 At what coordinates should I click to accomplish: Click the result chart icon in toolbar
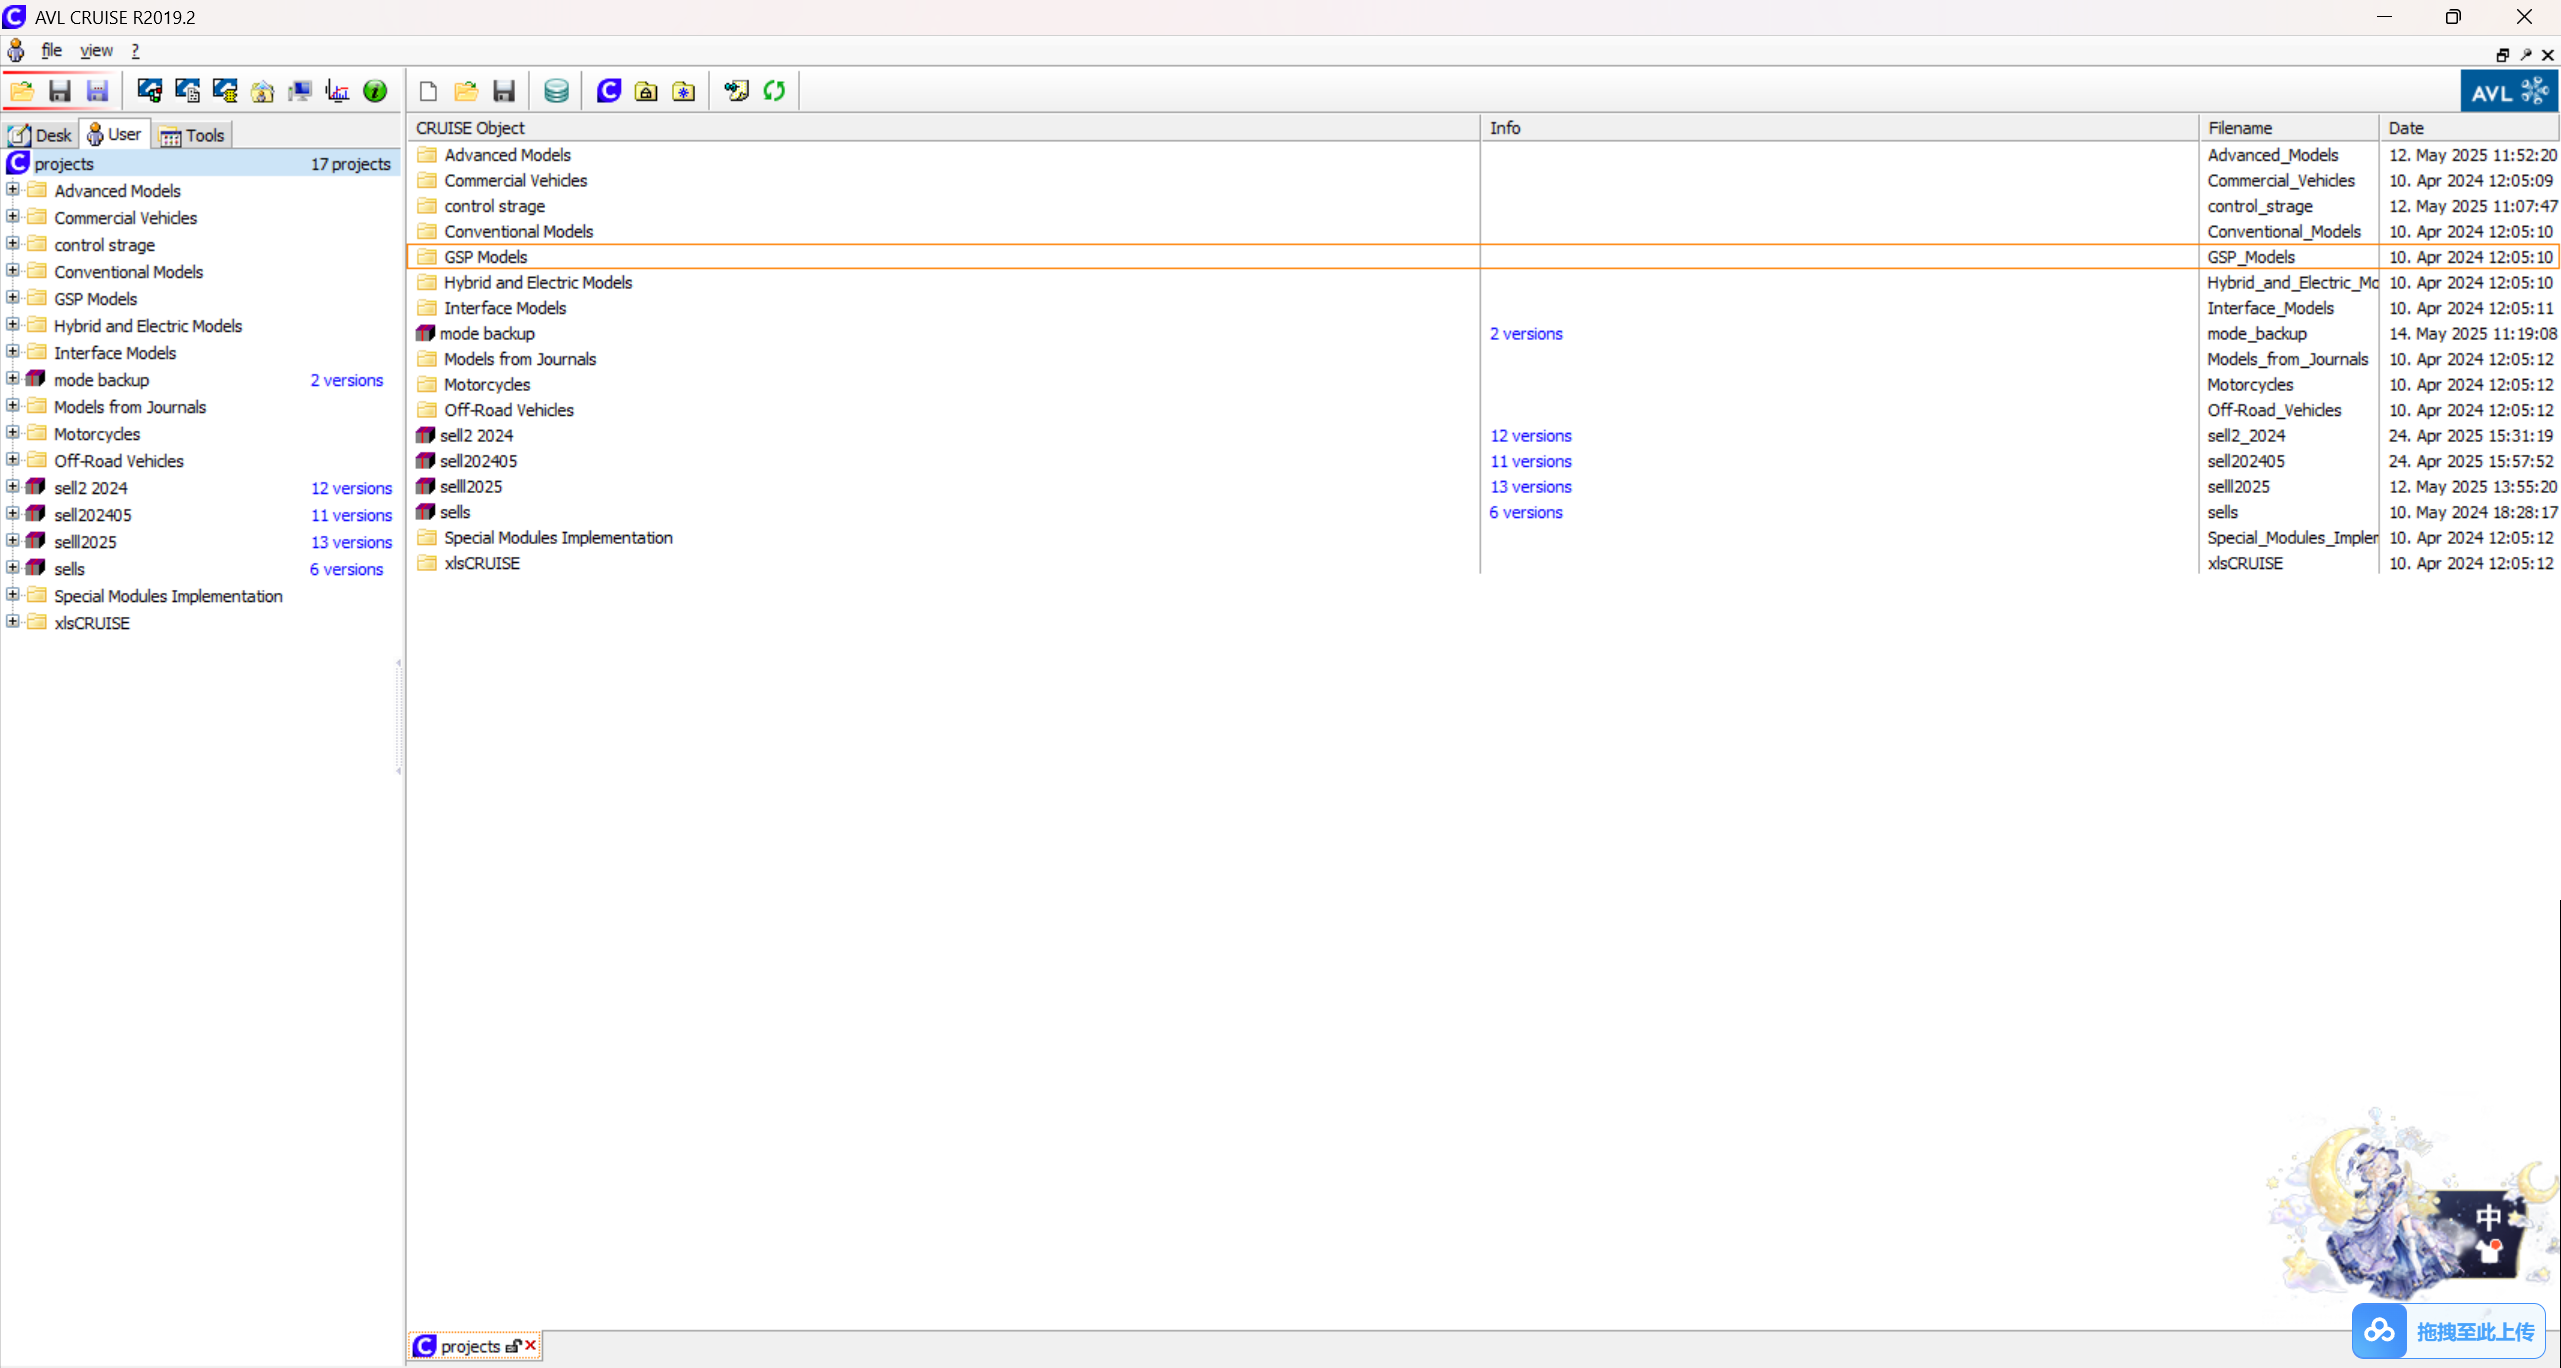(x=337, y=91)
